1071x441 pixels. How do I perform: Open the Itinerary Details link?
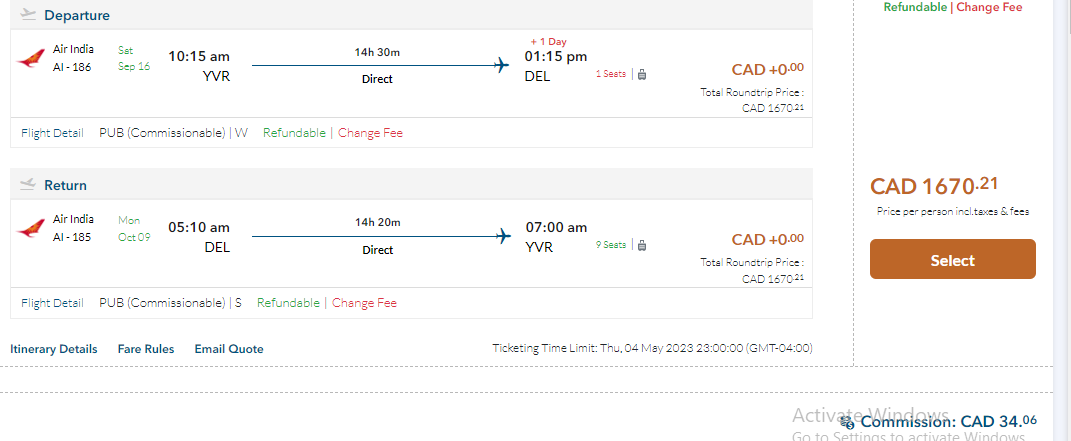click(54, 349)
